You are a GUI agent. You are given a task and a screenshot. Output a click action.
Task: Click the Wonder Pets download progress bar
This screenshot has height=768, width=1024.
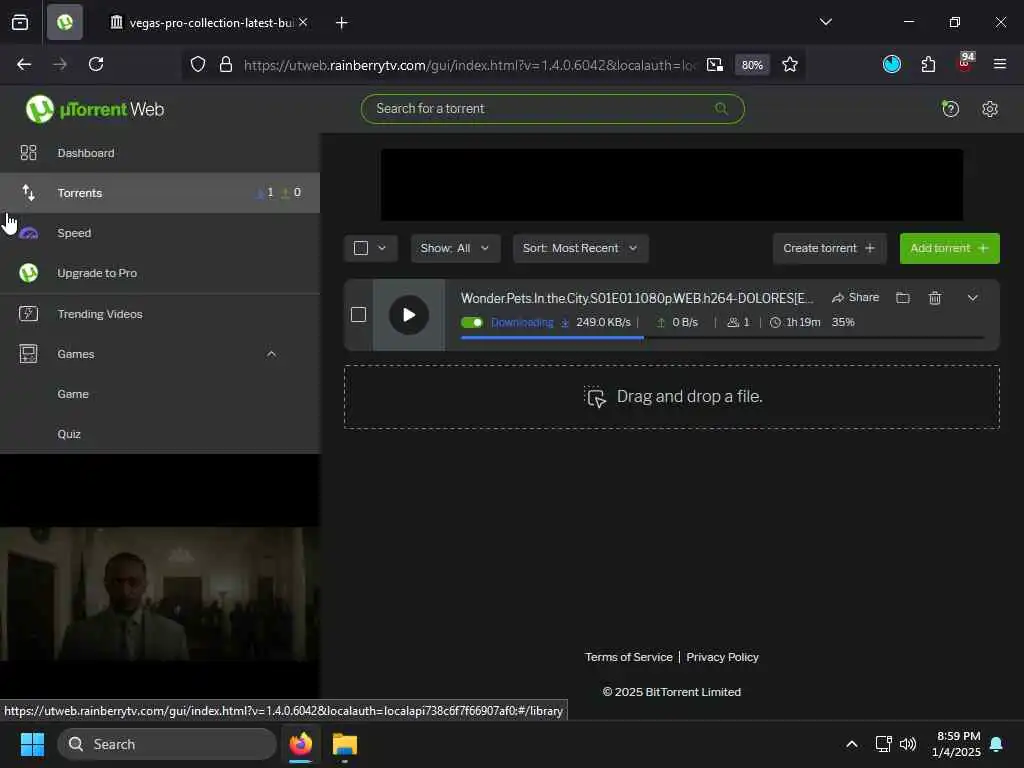click(x=722, y=338)
